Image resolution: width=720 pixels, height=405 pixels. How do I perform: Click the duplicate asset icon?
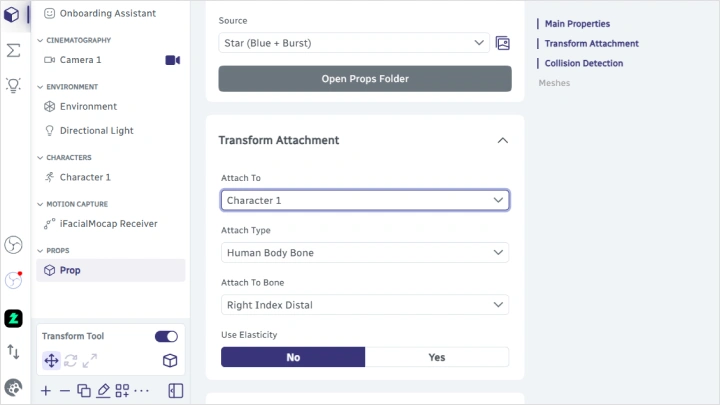[84, 390]
